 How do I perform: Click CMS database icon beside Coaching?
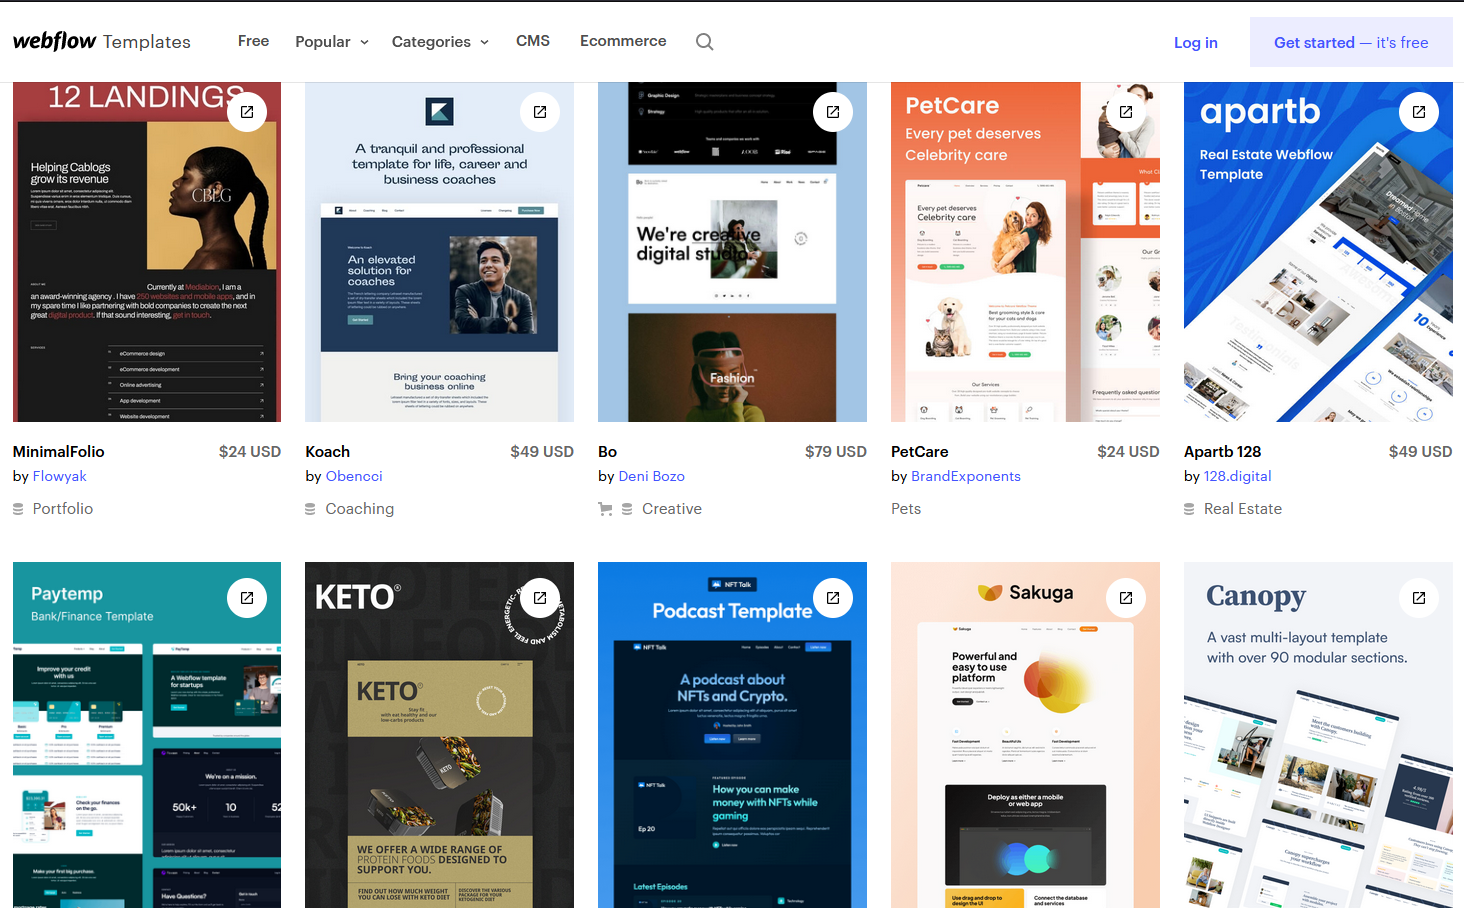click(311, 509)
